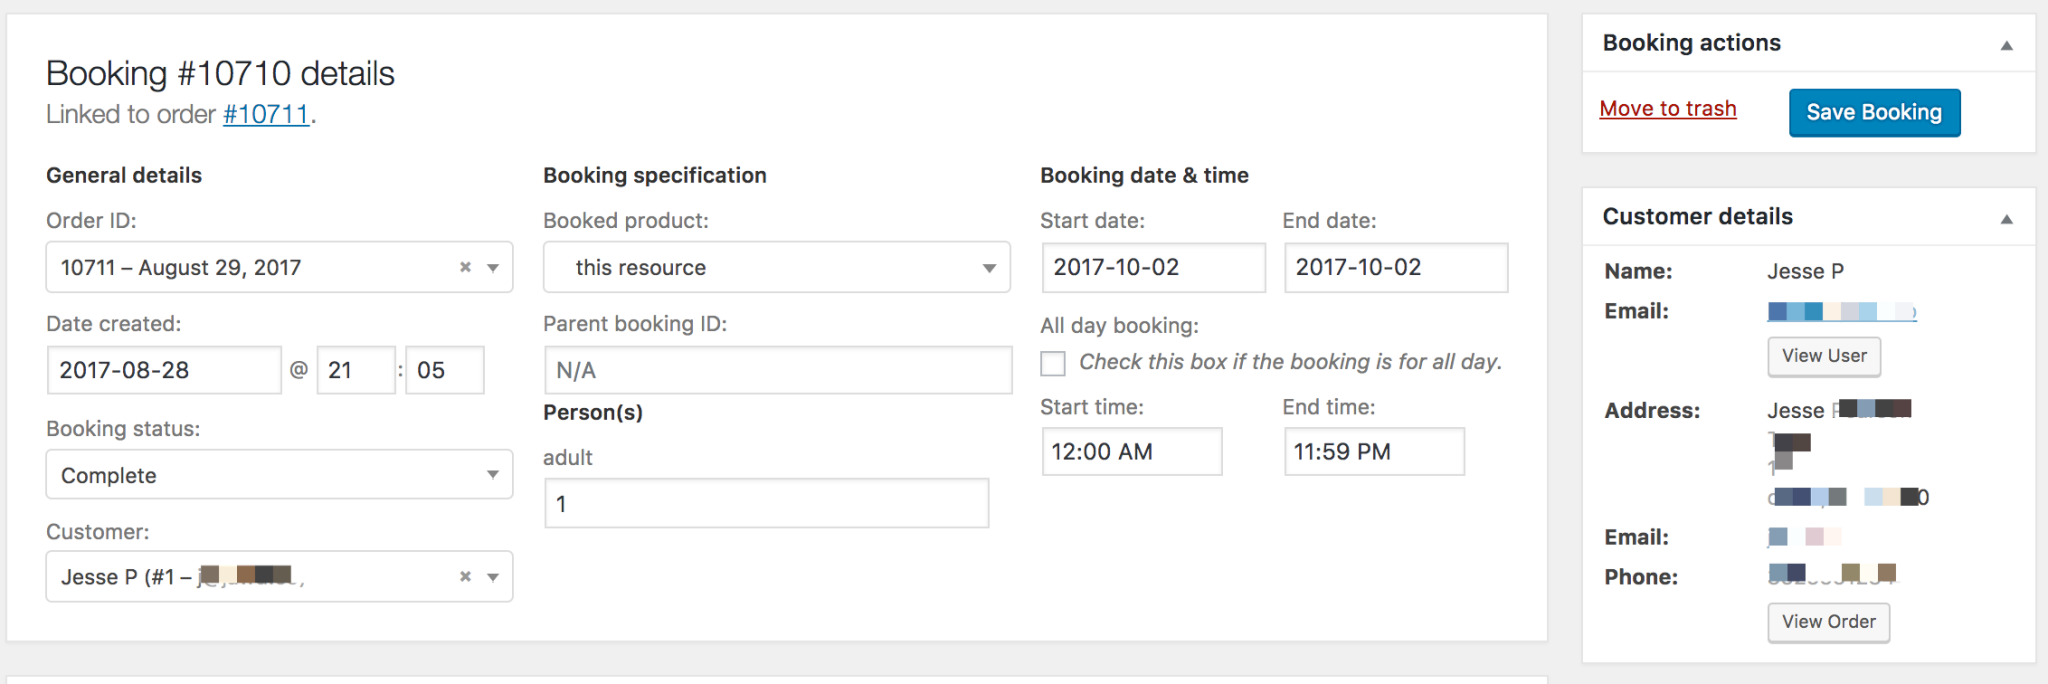Click the View Order button

click(x=1828, y=621)
